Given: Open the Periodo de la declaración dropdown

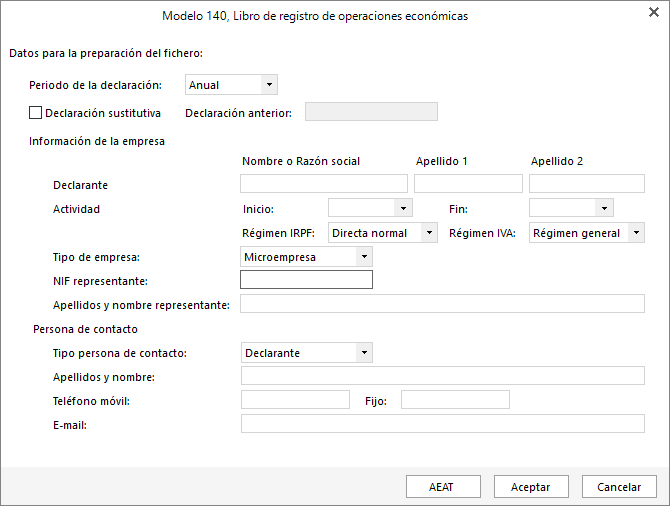Looking at the screenshot, I should pos(231,85).
